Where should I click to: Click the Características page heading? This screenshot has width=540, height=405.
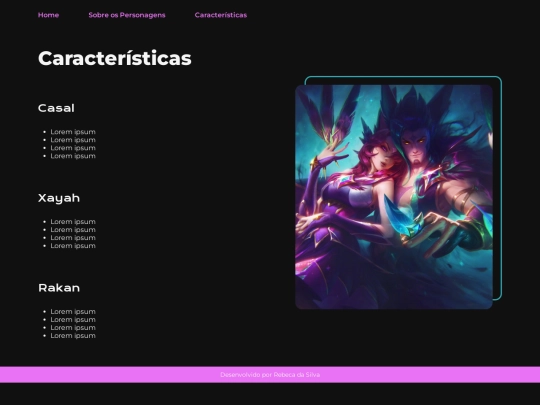[x=115, y=58]
